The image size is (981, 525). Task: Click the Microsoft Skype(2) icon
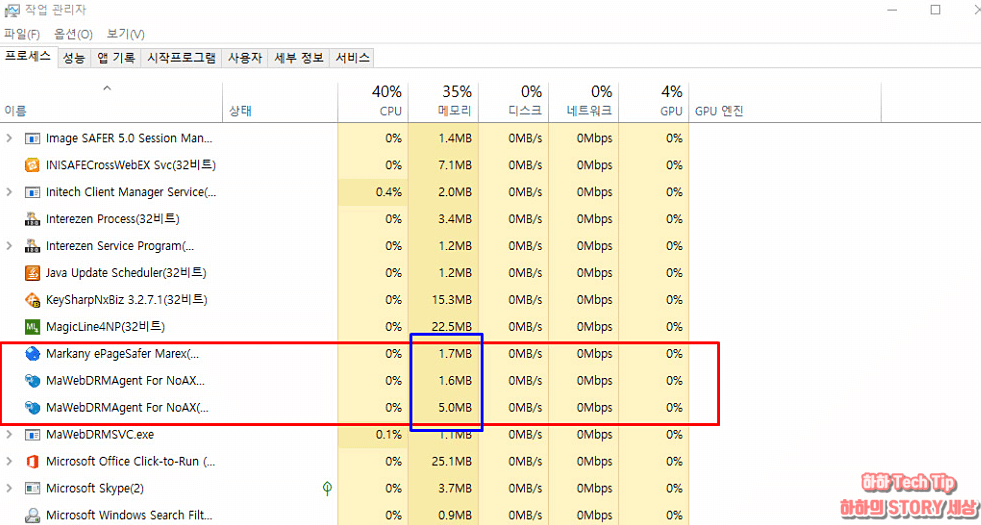tap(32, 488)
